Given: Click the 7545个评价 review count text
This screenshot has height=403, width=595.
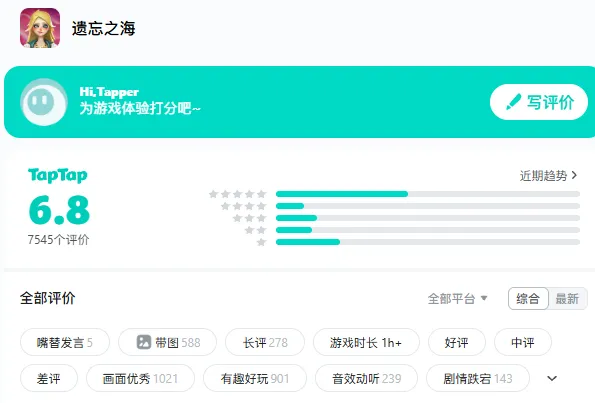Looking at the screenshot, I should pyautogui.click(x=58, y=240).
